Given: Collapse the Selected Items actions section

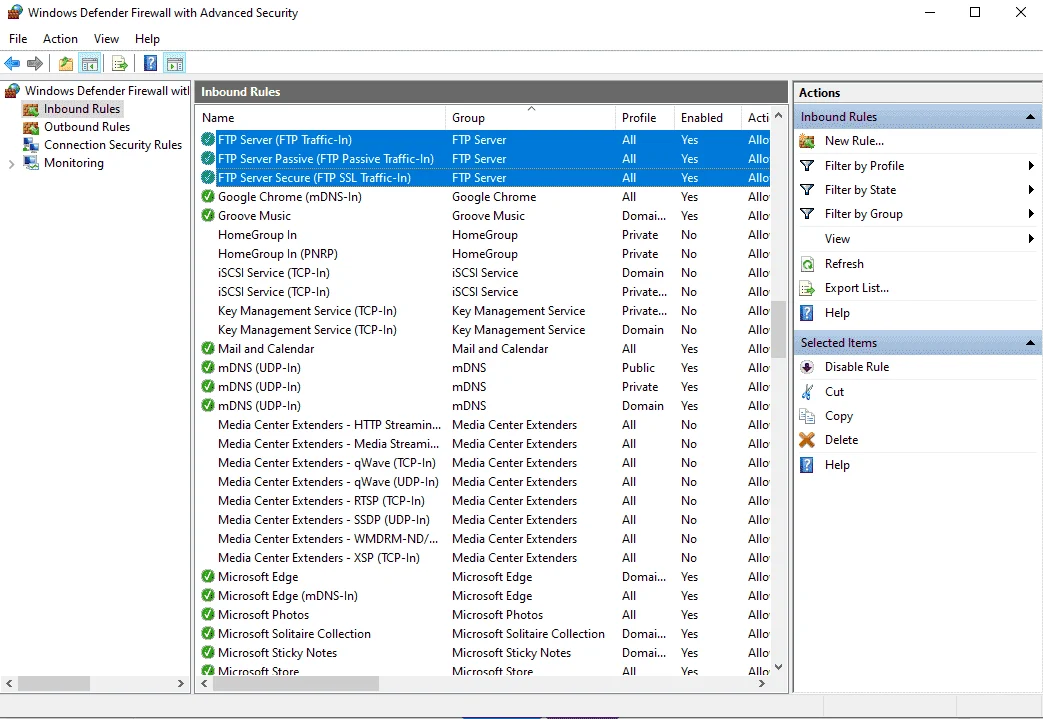Looking at the screenshot, I should pos(1030,343).
